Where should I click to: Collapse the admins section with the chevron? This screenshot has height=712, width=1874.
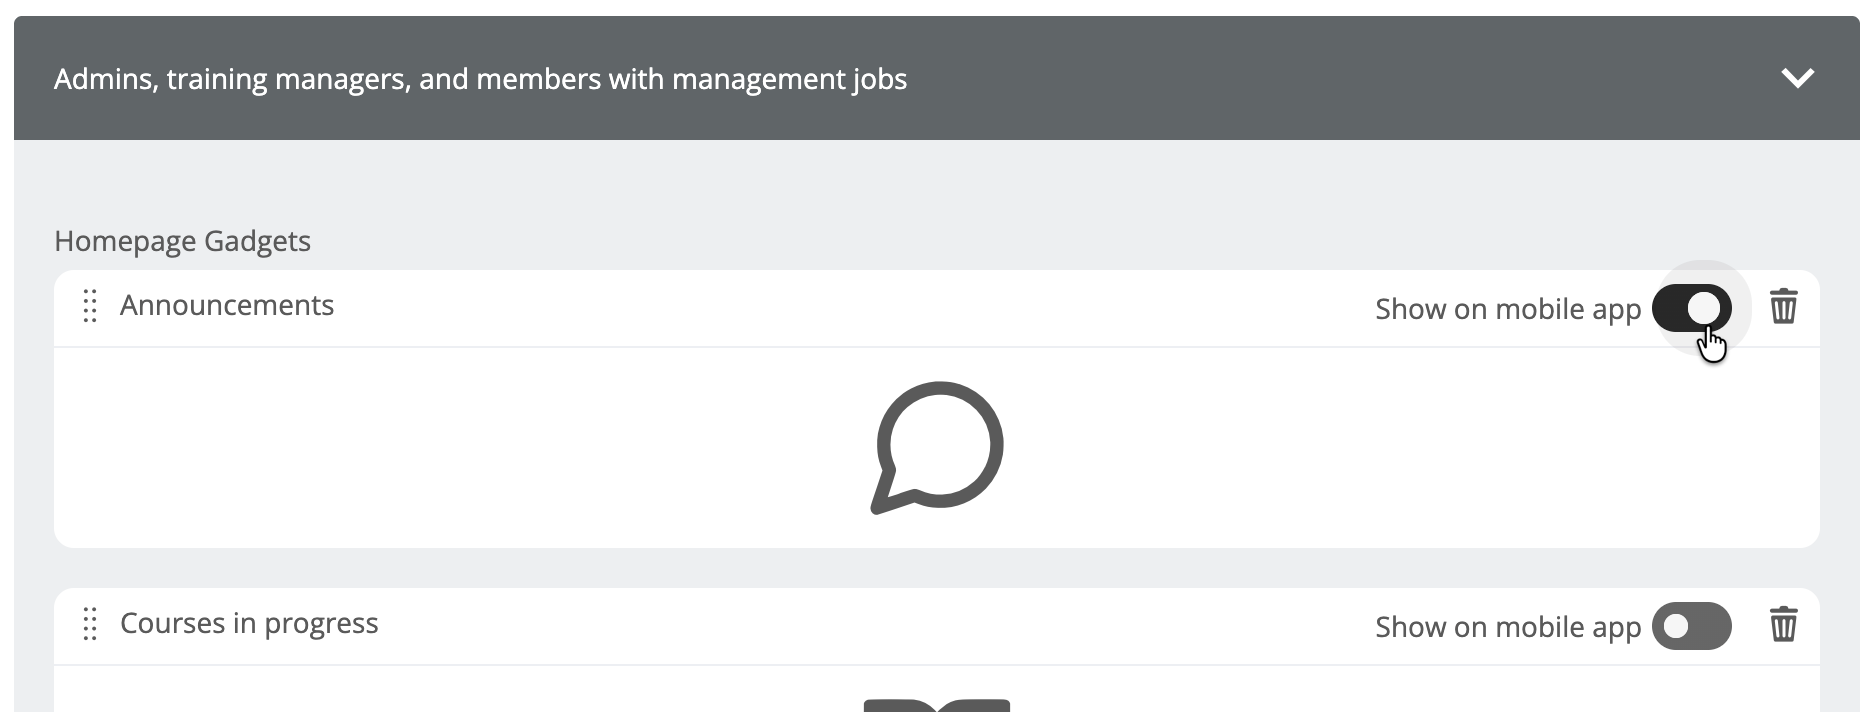pyautogui.click(x=1797, y=78)
